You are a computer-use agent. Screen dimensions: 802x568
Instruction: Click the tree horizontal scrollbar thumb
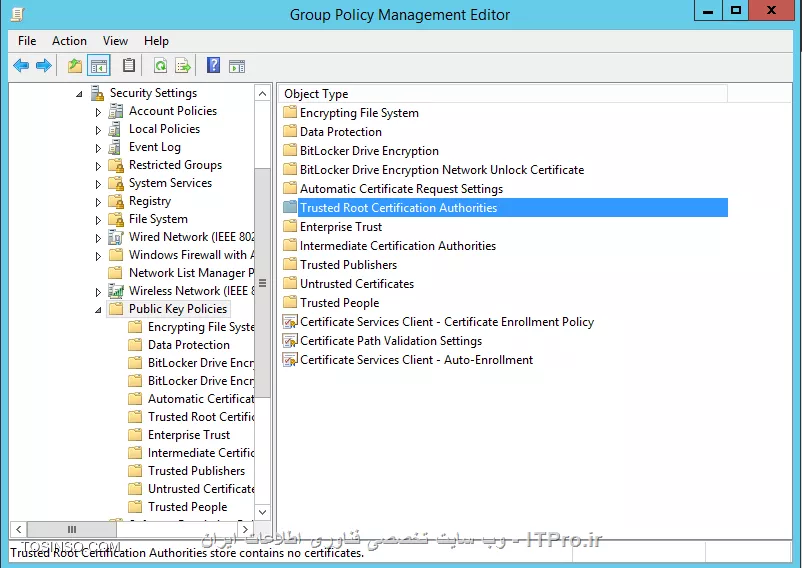pos(71,529)
